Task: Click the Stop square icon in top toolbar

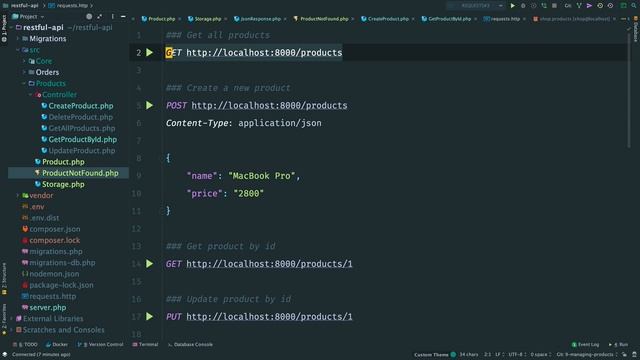Action: (554, 6)
